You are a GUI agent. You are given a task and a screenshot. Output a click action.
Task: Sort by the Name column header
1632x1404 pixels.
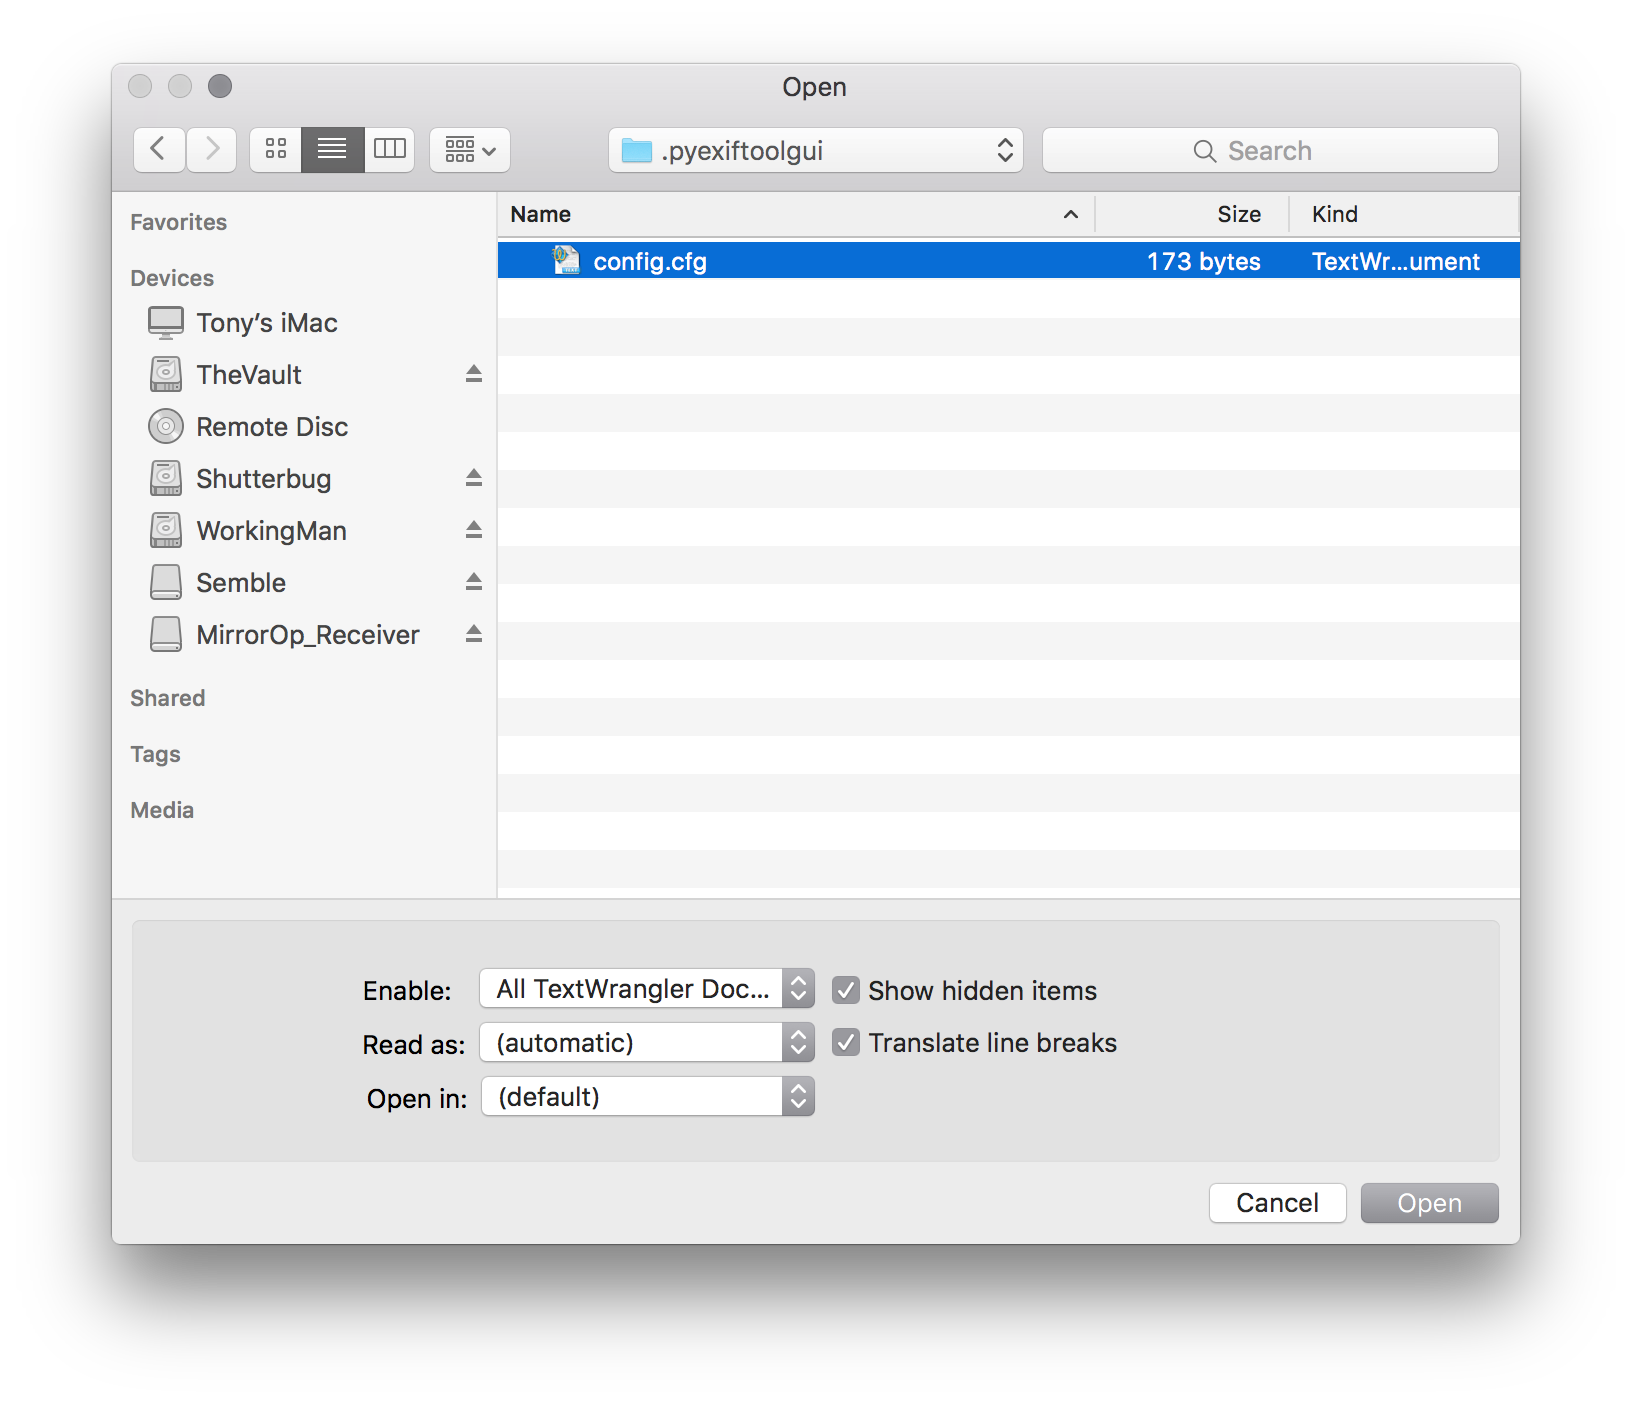coord(796,214)
